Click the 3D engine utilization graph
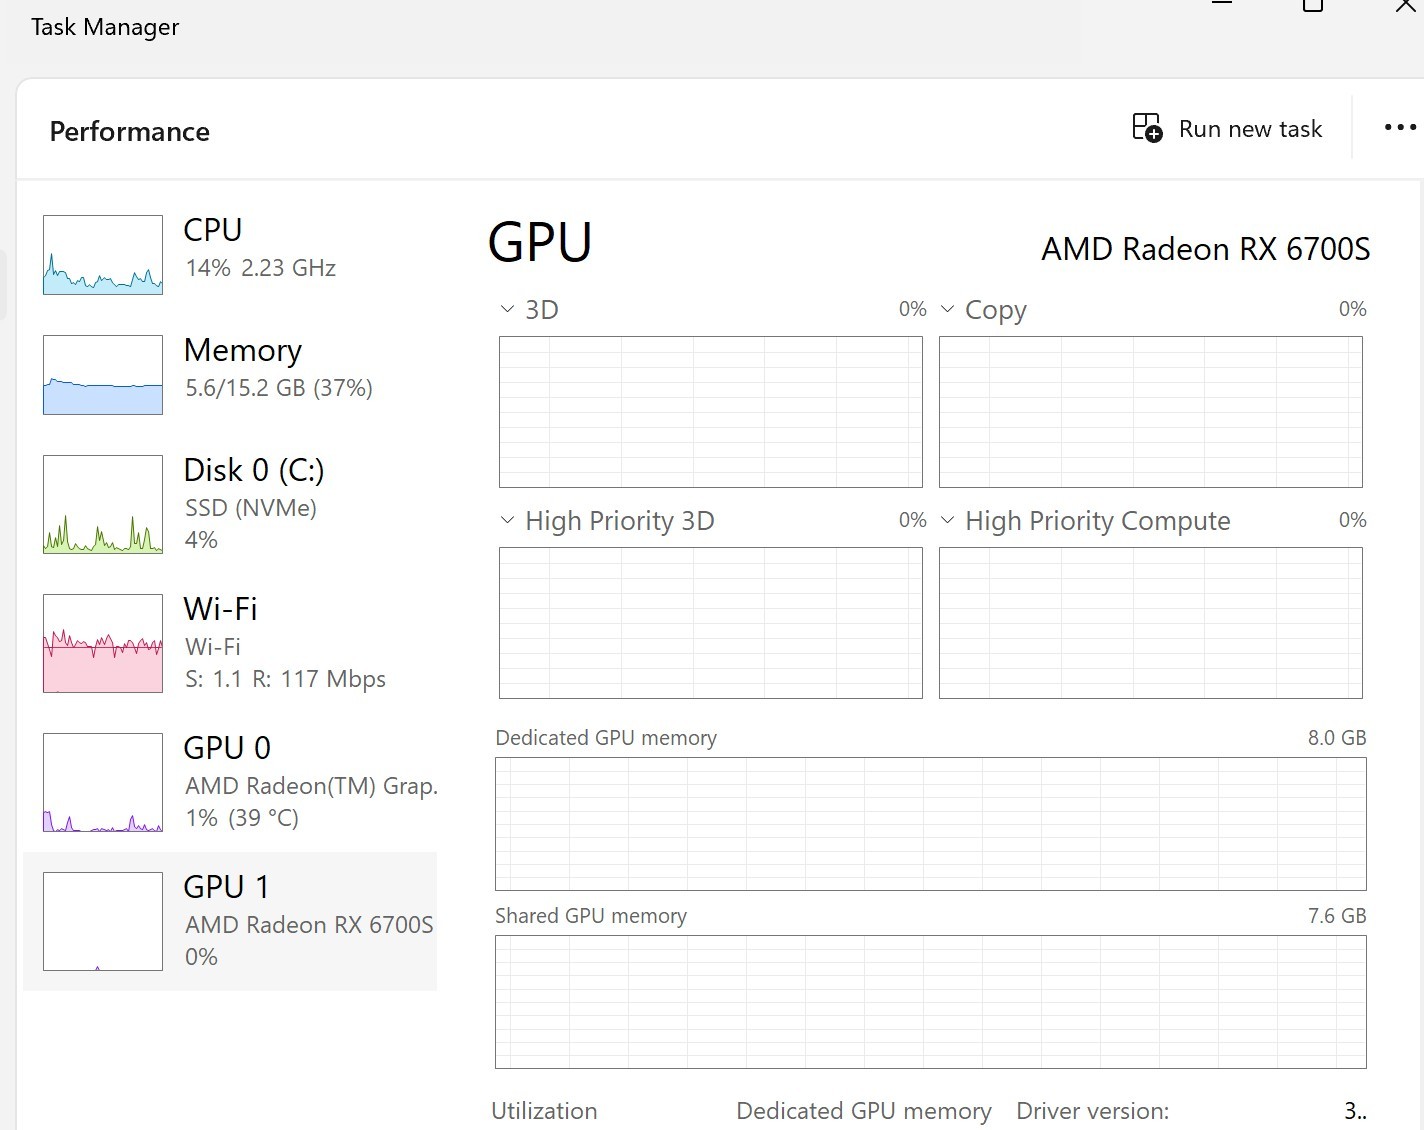 [x=711, y=412]
